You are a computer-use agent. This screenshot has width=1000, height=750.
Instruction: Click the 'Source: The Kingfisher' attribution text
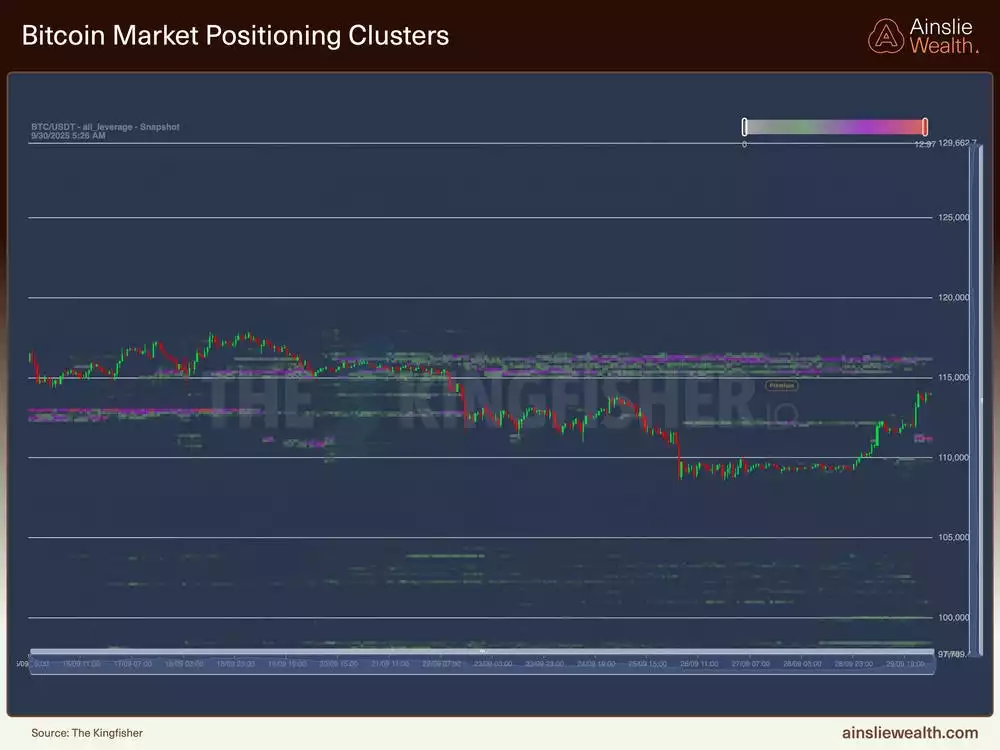85,732
